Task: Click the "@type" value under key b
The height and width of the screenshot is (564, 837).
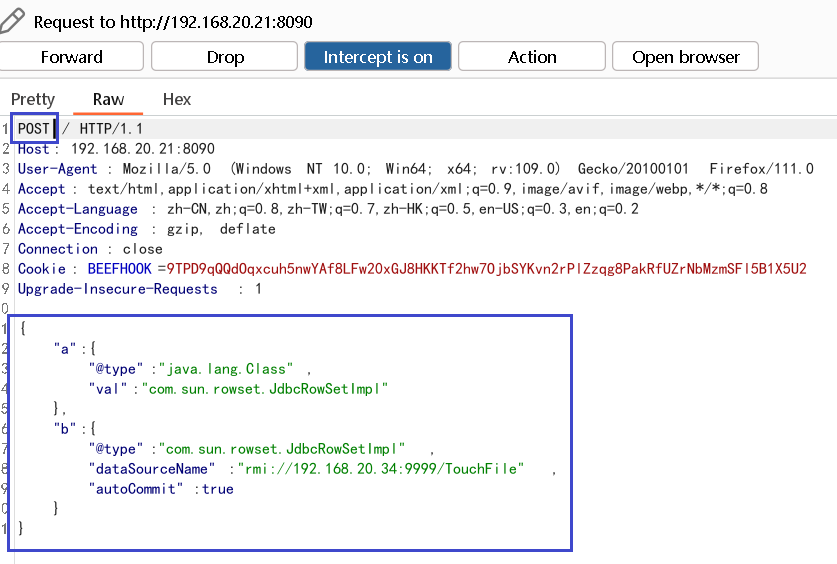Action: coord(282,449)
